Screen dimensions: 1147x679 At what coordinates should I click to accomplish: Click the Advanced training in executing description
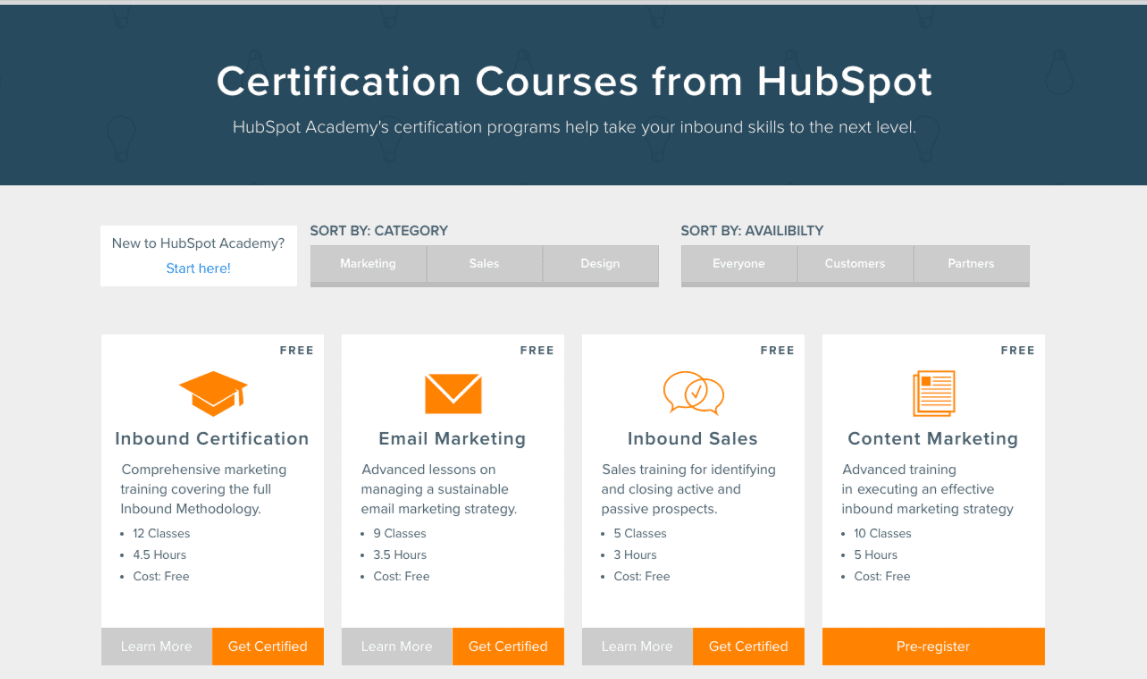pos(928,489)
